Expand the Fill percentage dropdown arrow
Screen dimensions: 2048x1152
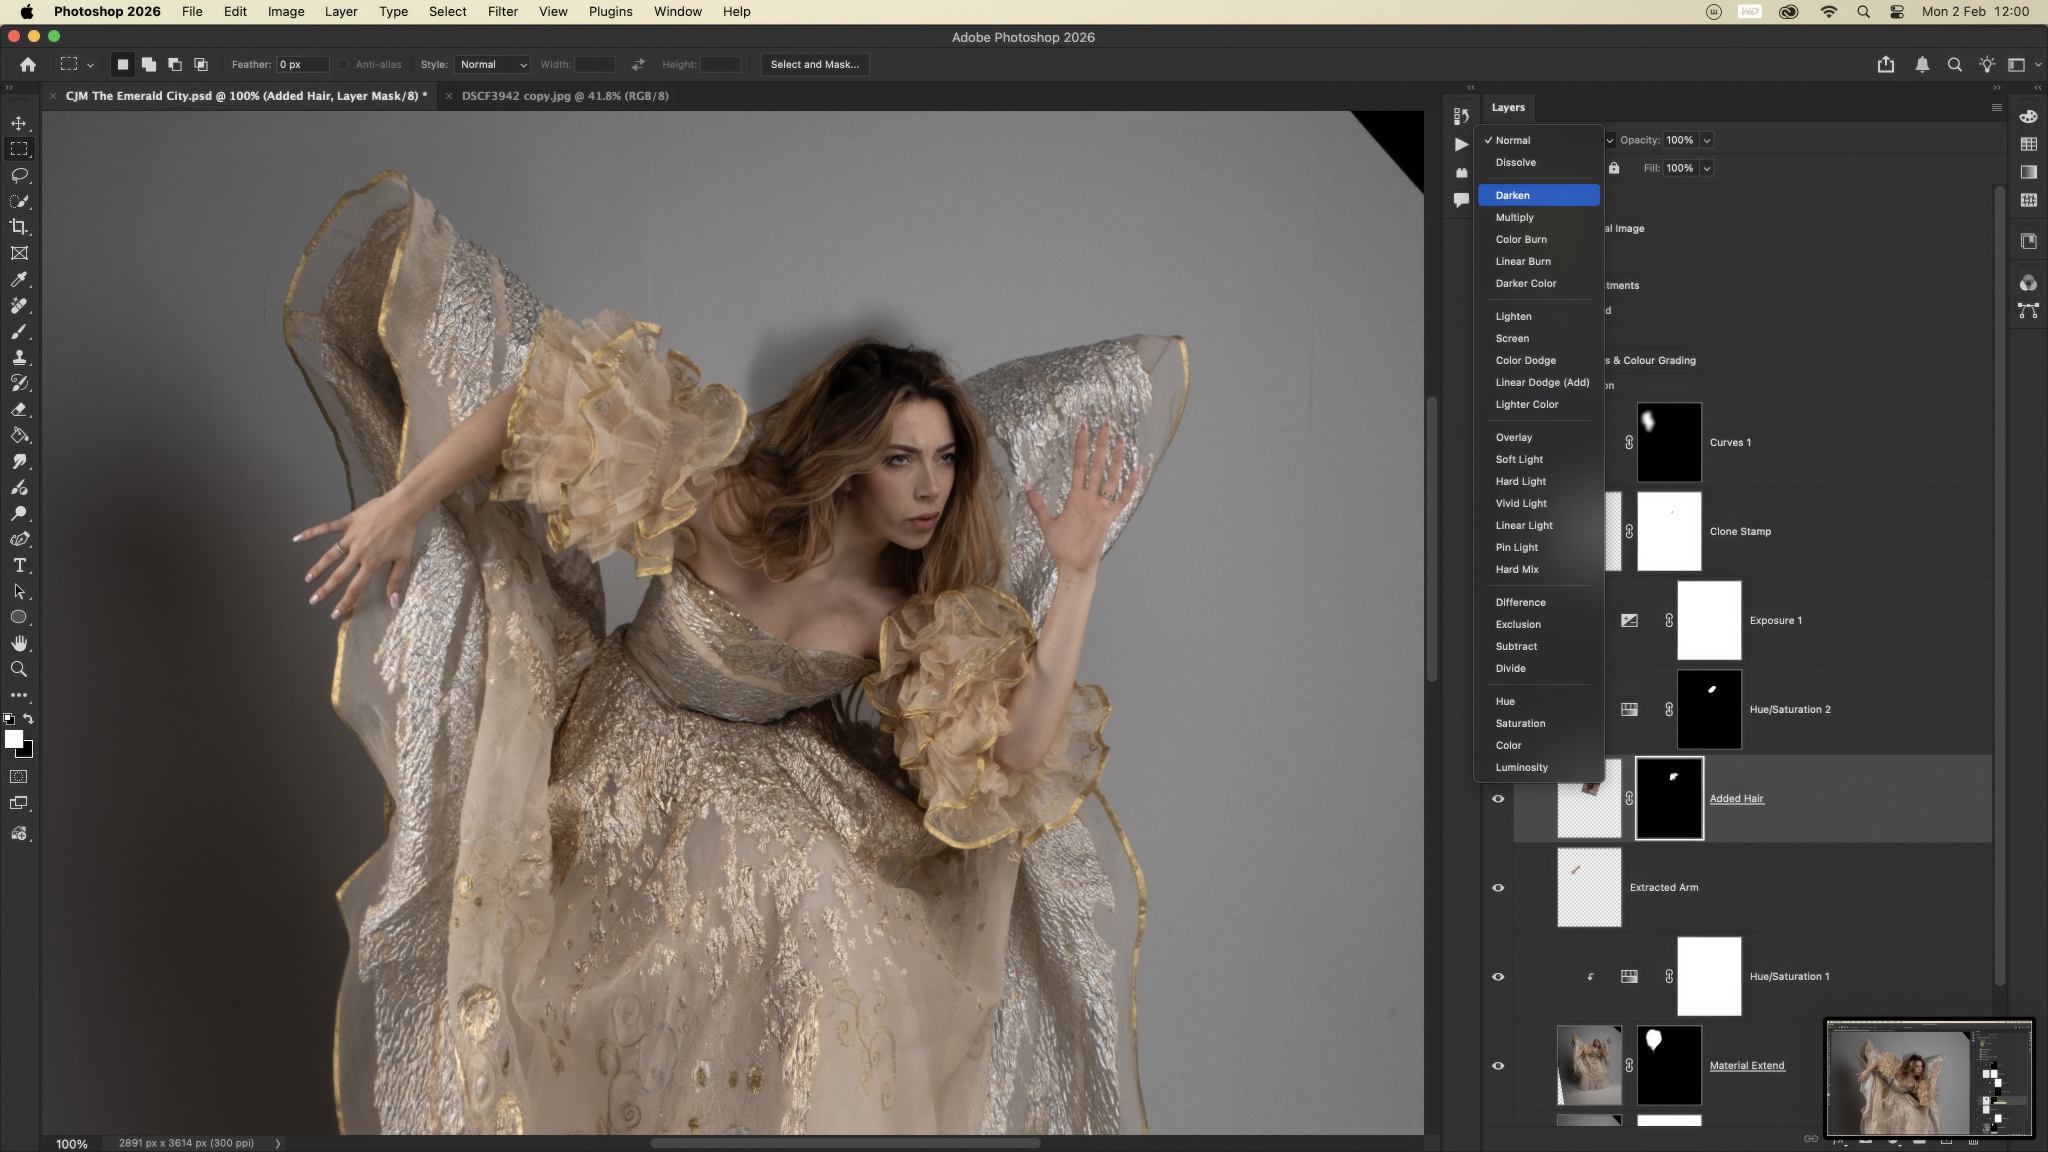[1706, 168]
